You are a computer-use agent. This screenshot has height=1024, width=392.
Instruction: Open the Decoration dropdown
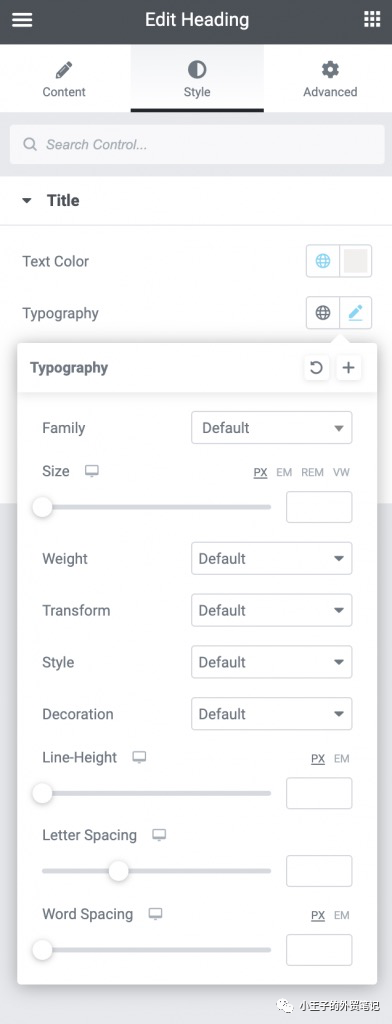[x=272, y=714]
